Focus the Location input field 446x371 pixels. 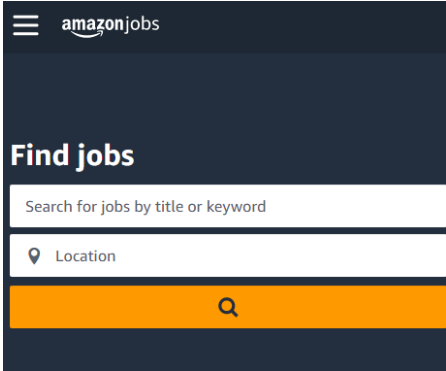(228, 256)
